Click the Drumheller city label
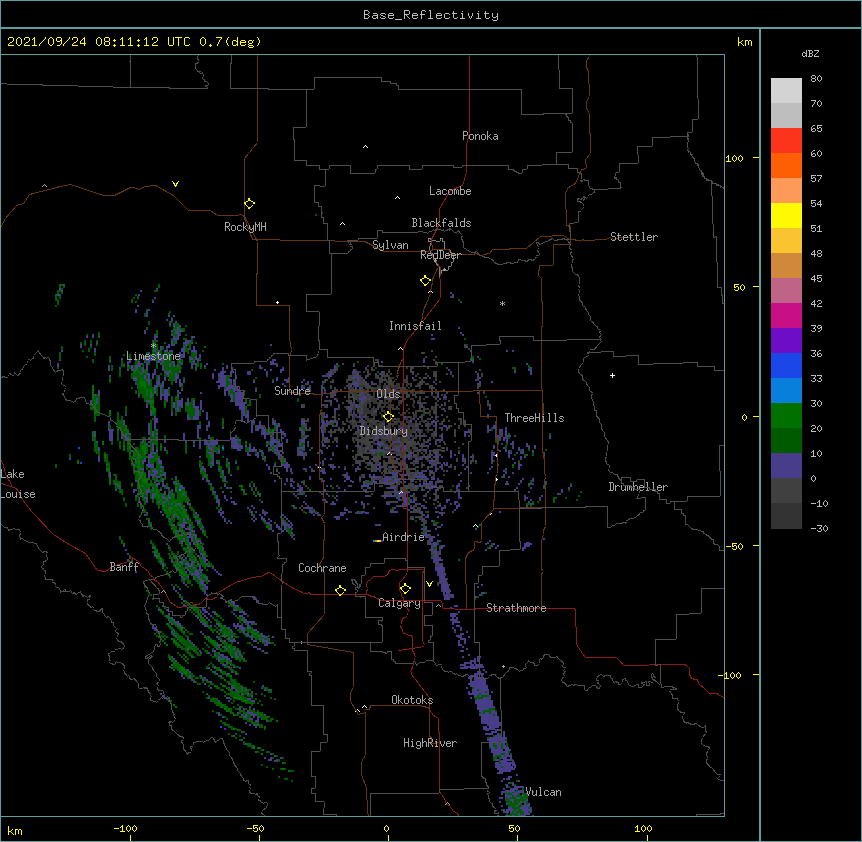The width and height of the screenshot is (862, 842). click(638, 487)
